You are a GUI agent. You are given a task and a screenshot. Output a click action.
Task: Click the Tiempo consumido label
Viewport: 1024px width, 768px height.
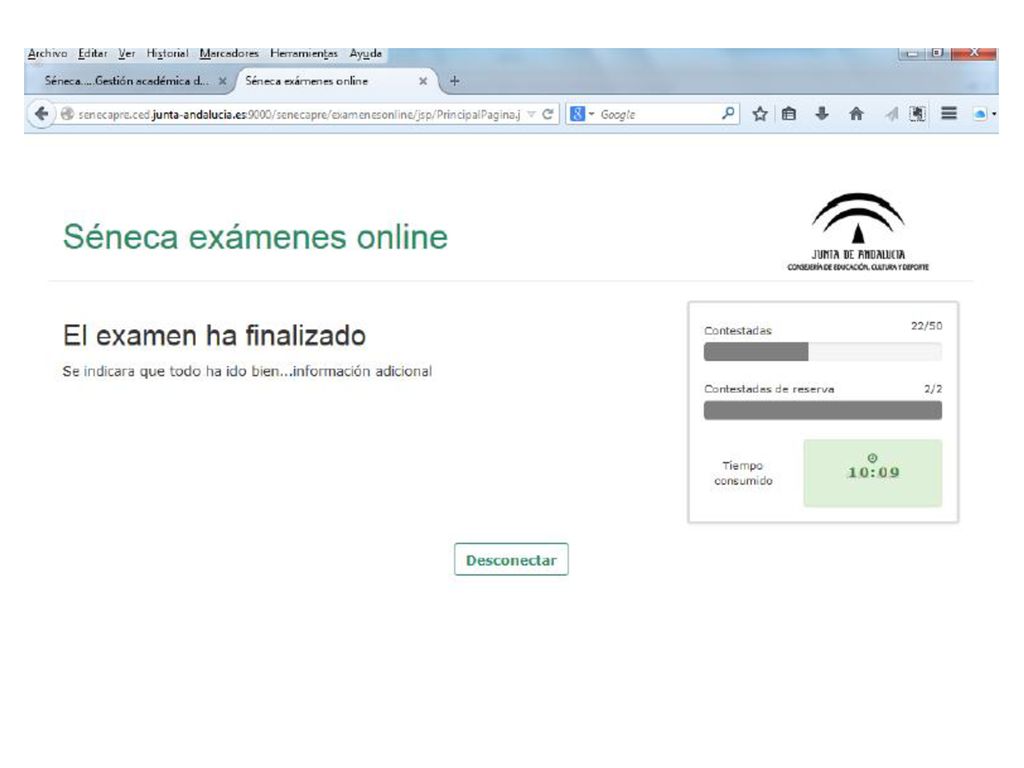743,473
